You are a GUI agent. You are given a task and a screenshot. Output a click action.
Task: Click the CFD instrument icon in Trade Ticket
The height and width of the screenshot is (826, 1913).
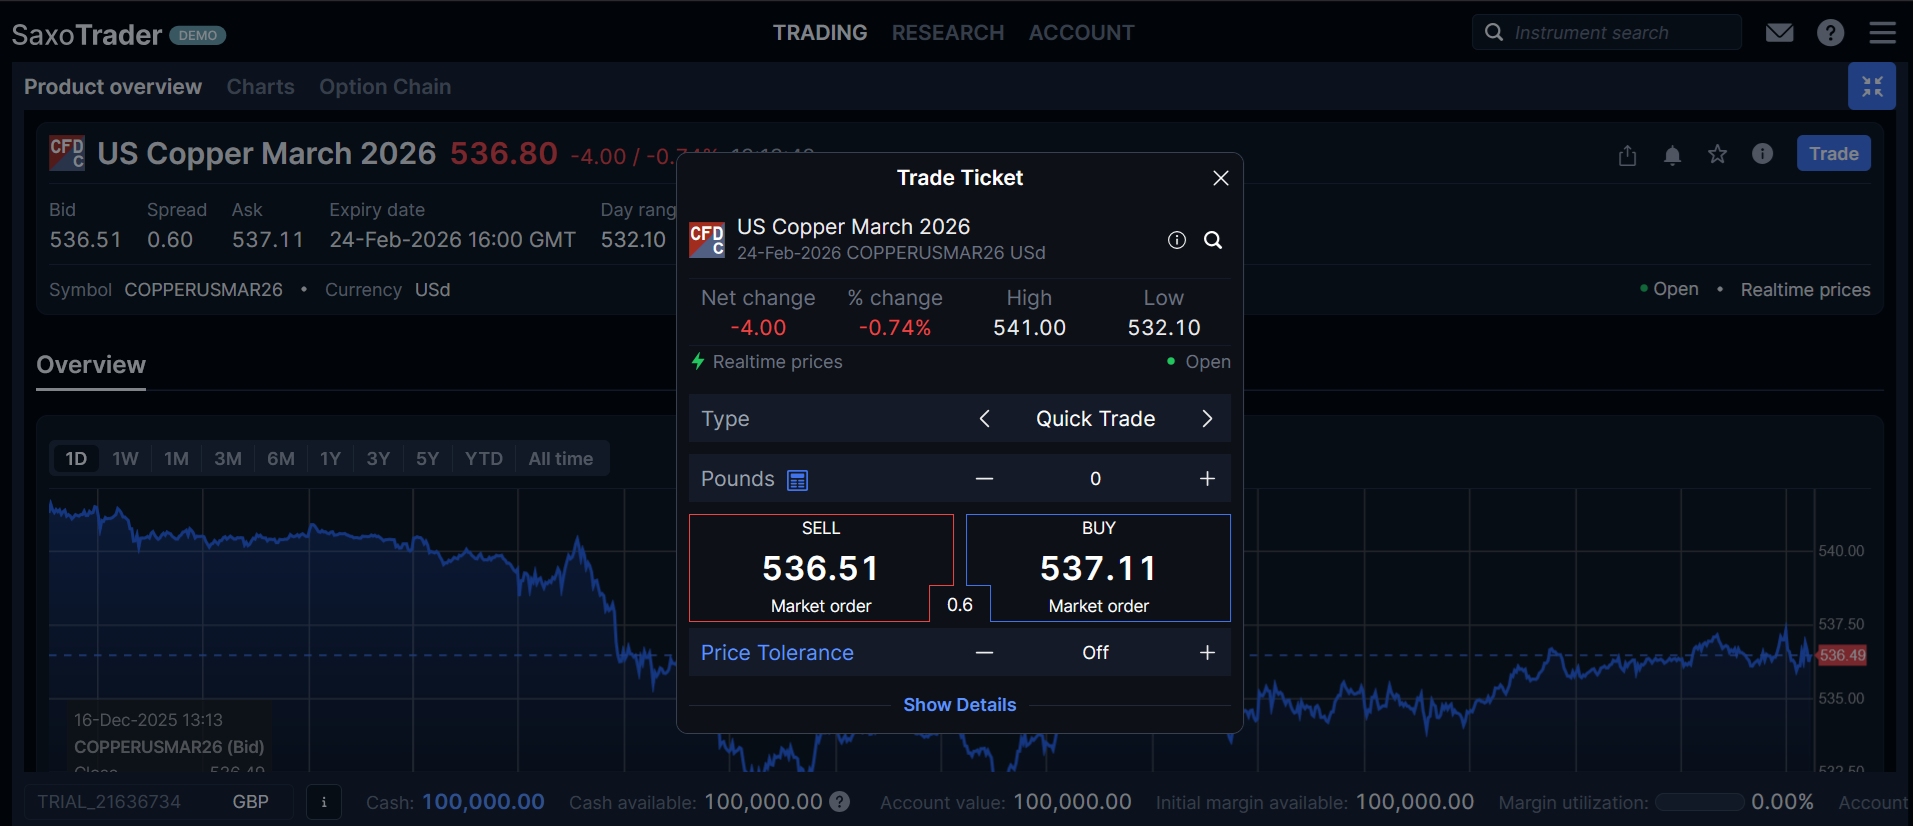tap(707, 240)
